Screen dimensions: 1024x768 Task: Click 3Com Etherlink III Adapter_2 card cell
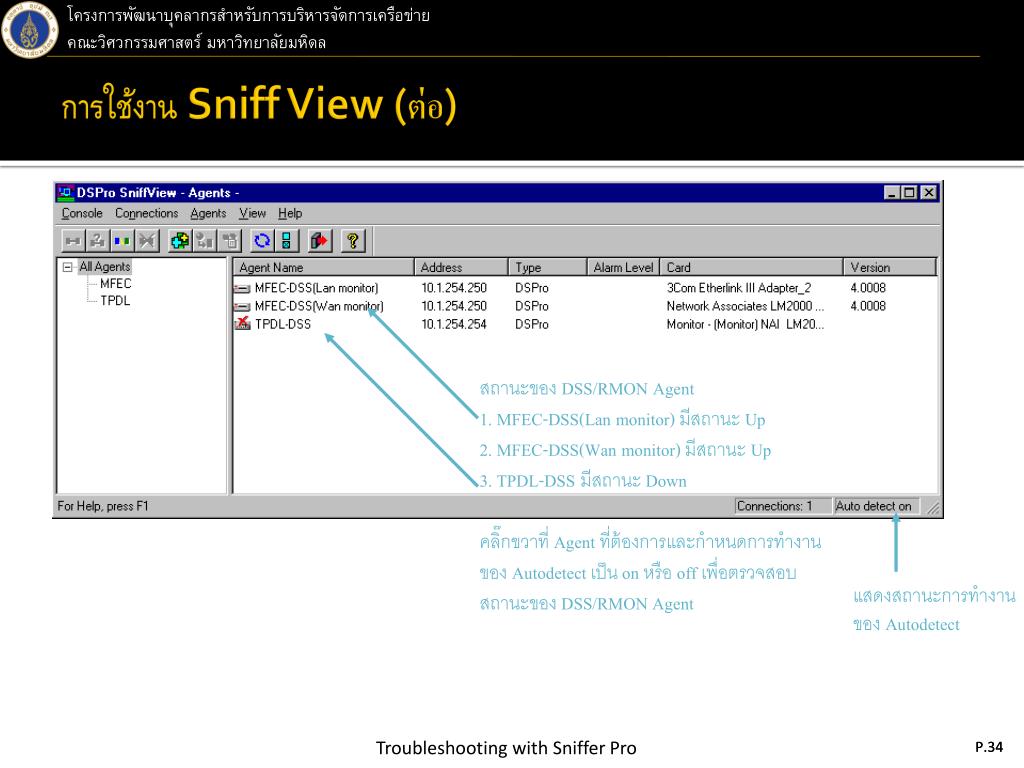[x=739, y=288]
